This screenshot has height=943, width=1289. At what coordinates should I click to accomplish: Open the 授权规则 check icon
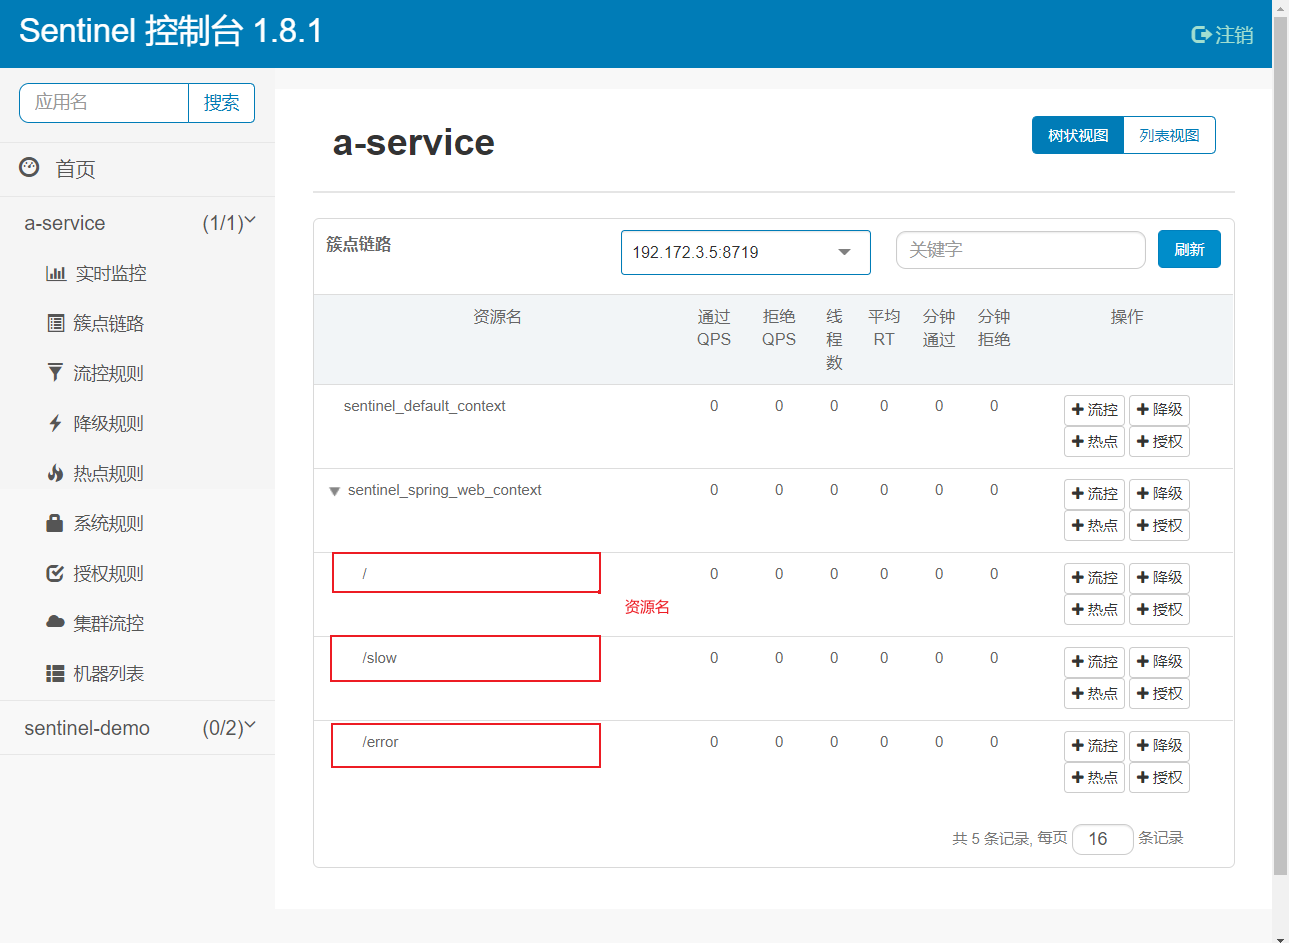(56, 573)
